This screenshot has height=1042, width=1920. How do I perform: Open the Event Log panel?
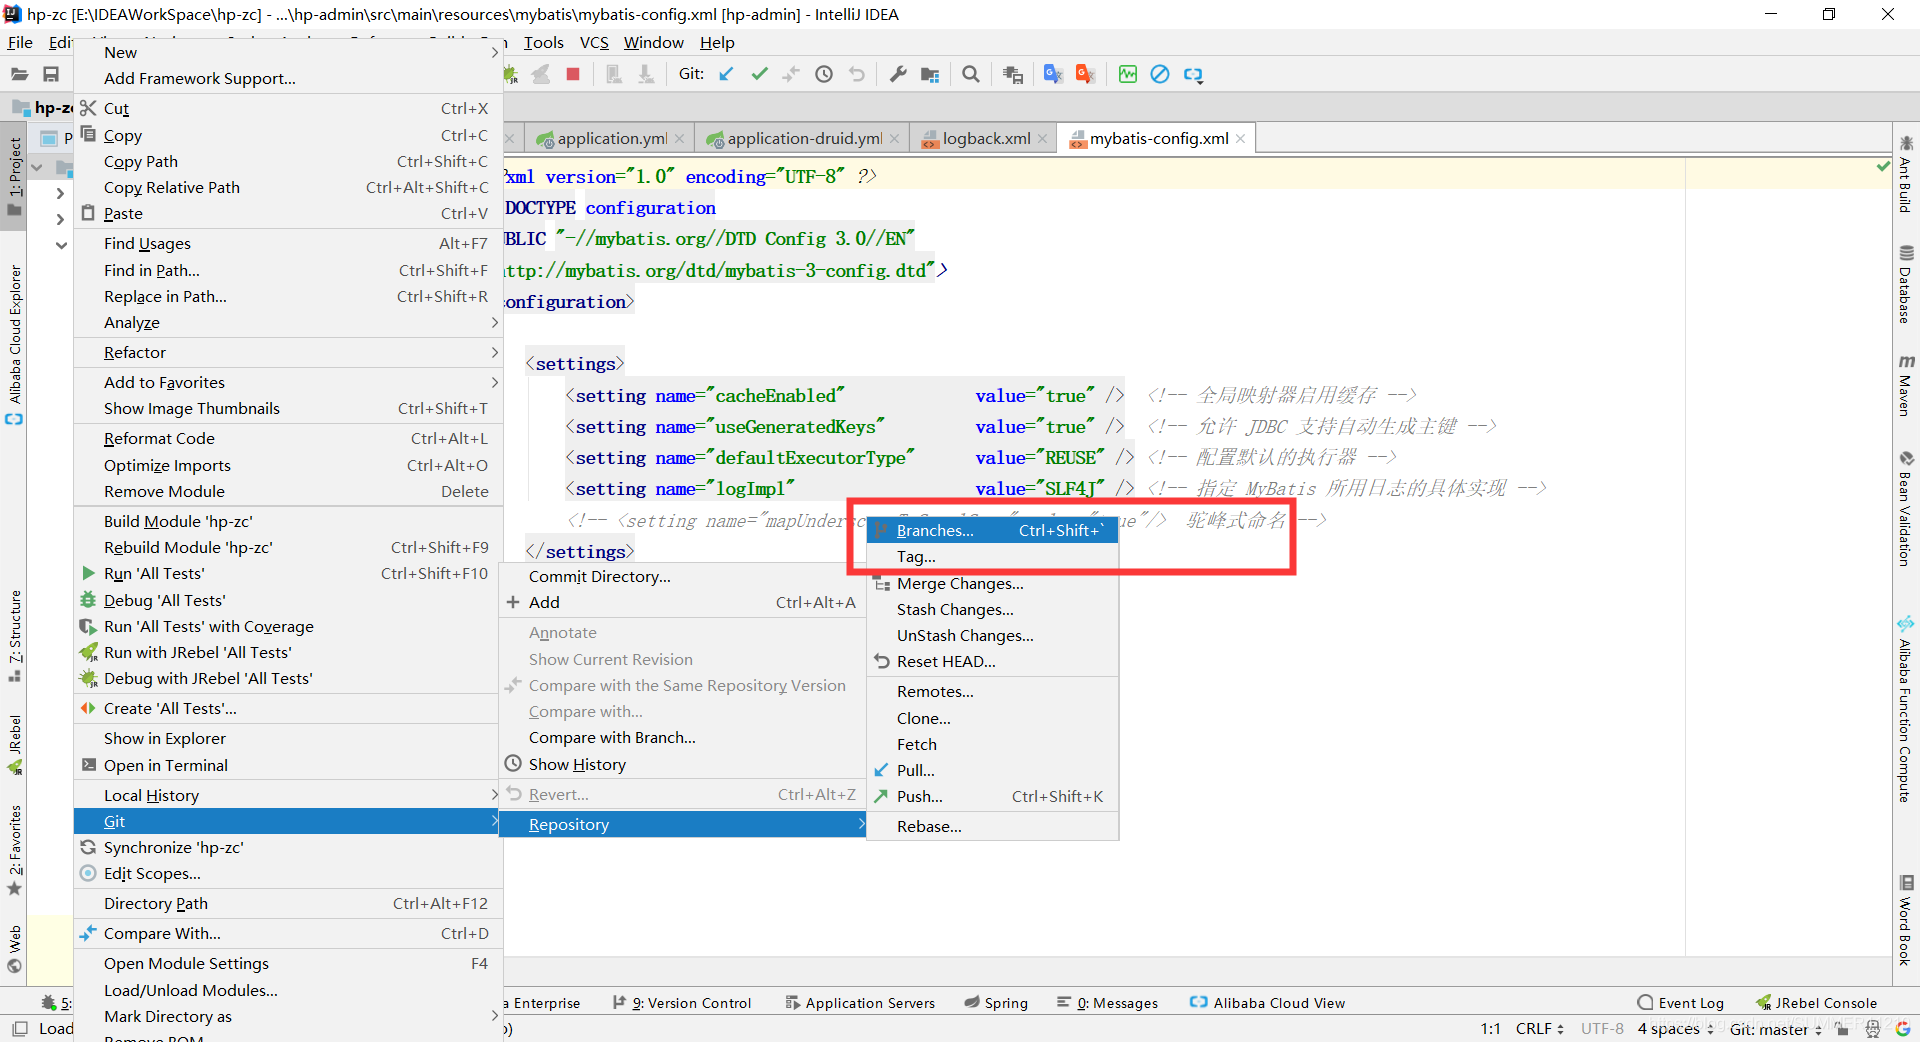[x=1680, y=1002]
